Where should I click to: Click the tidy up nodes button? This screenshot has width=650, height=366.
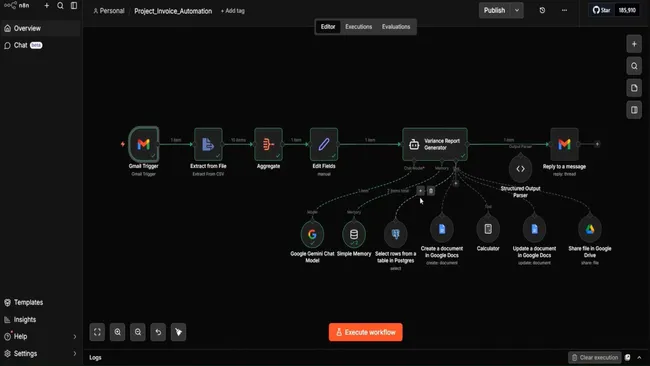click(178, 332)
